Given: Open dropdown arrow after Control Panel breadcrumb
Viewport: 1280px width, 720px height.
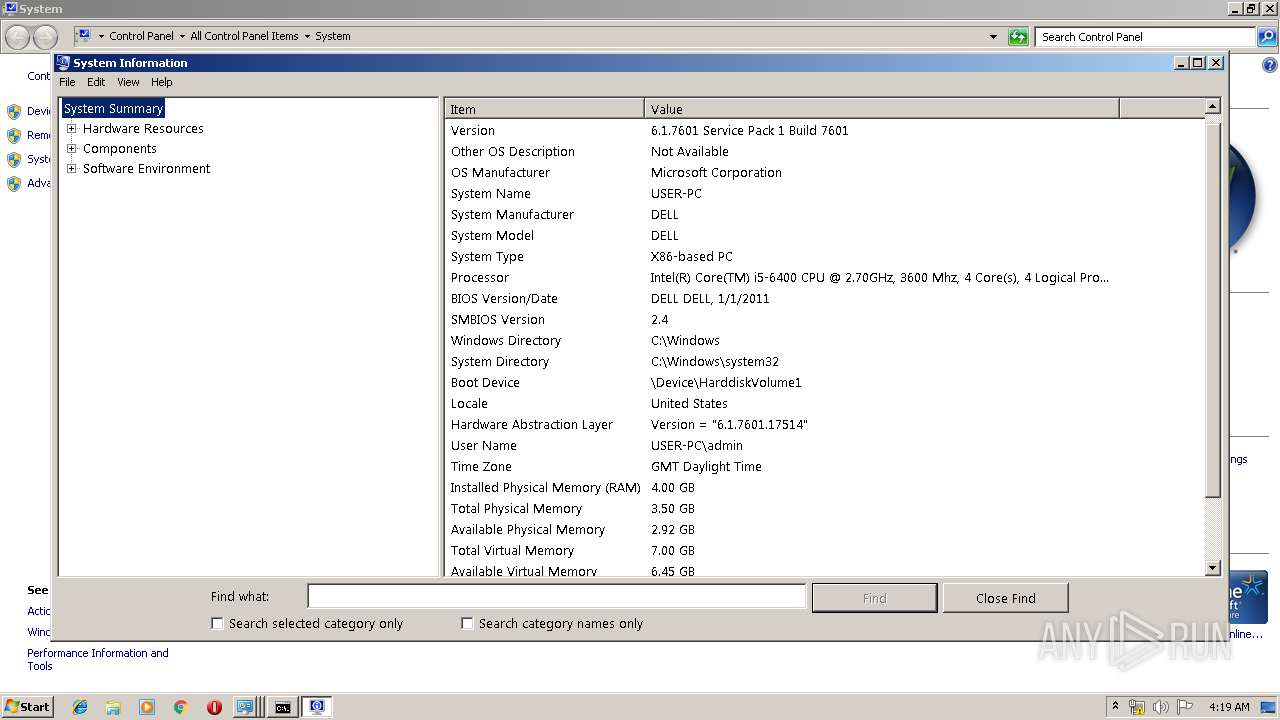Looking at the screenshot, I should [182, 36].
